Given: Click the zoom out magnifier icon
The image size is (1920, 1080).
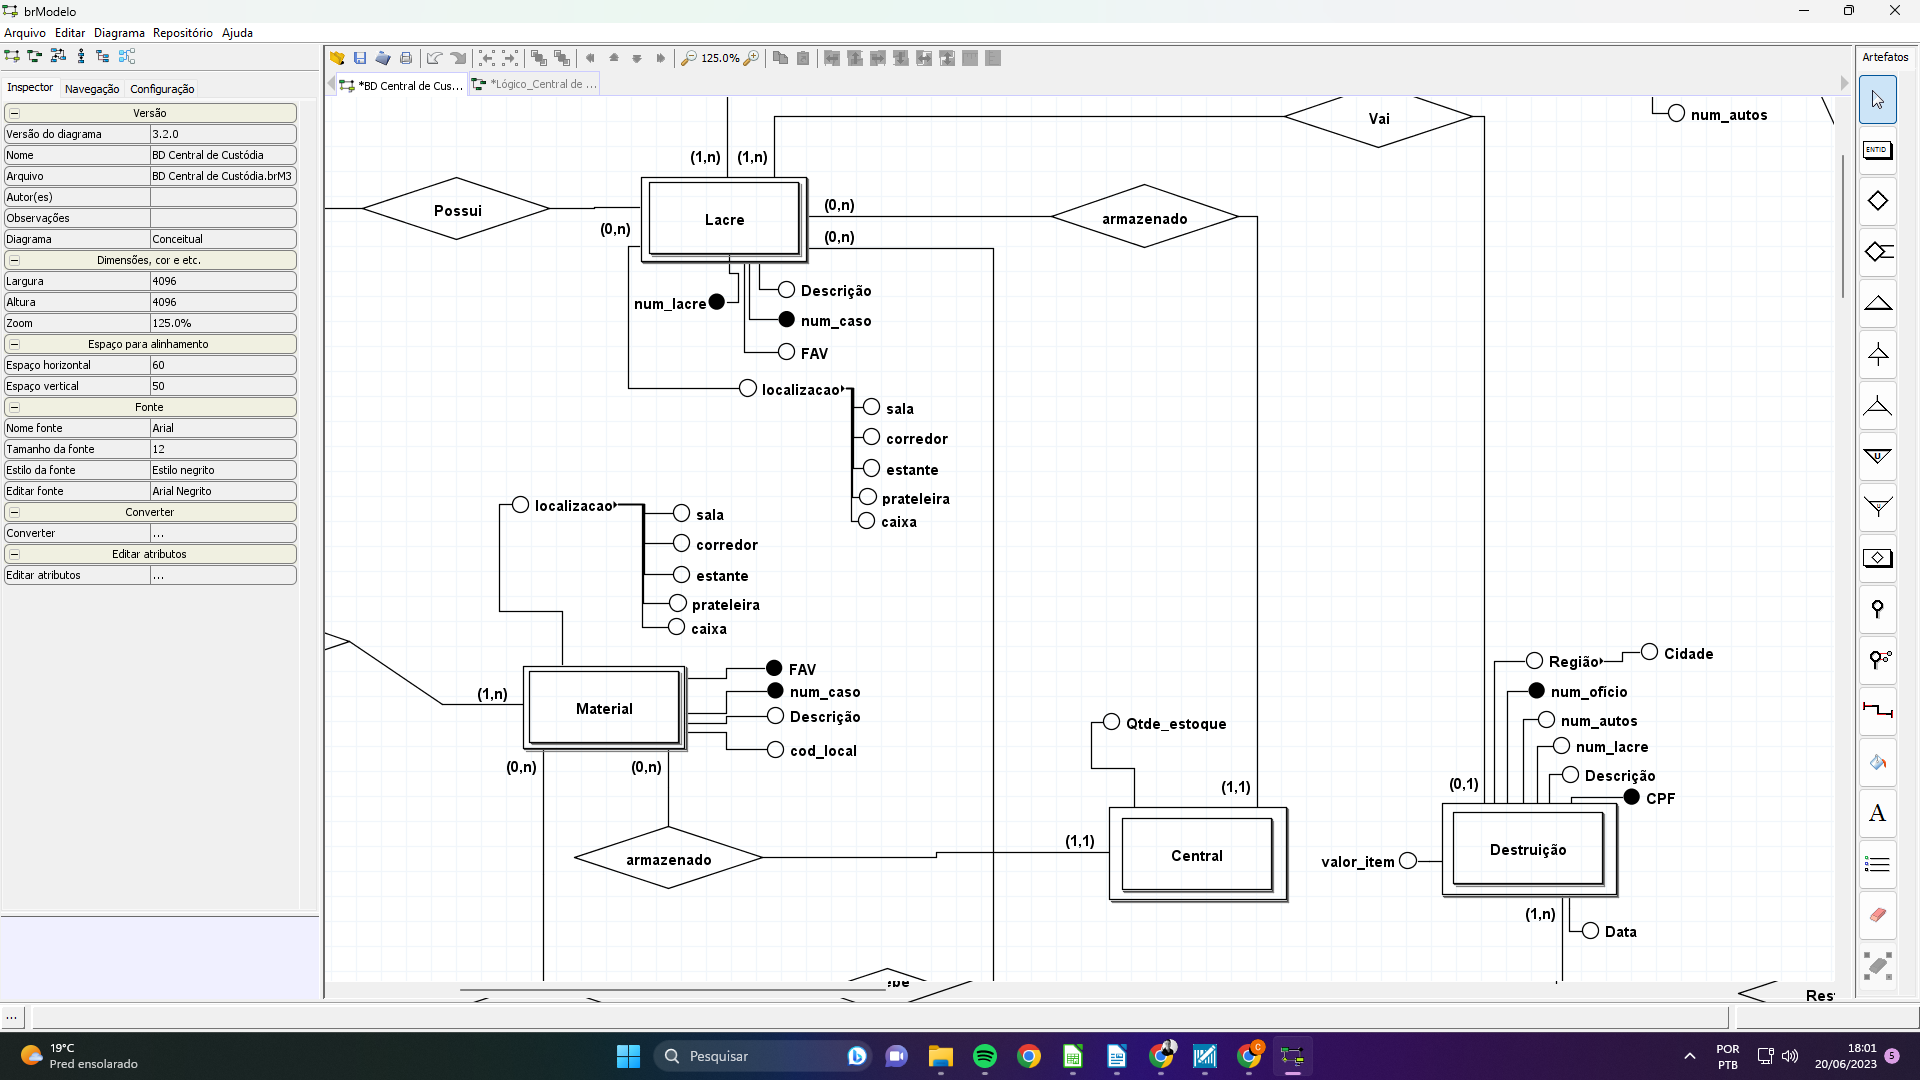Looking at the screenshot, I should point(689,58).
